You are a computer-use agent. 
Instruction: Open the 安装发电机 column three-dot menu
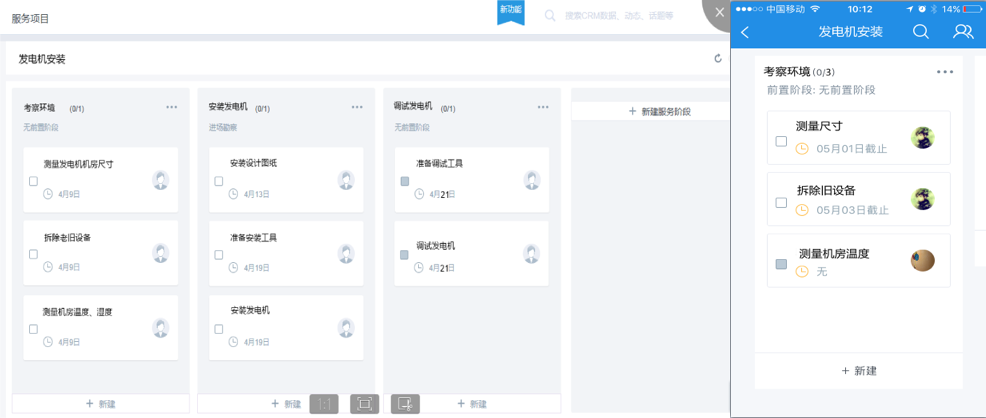pos(357,107)
